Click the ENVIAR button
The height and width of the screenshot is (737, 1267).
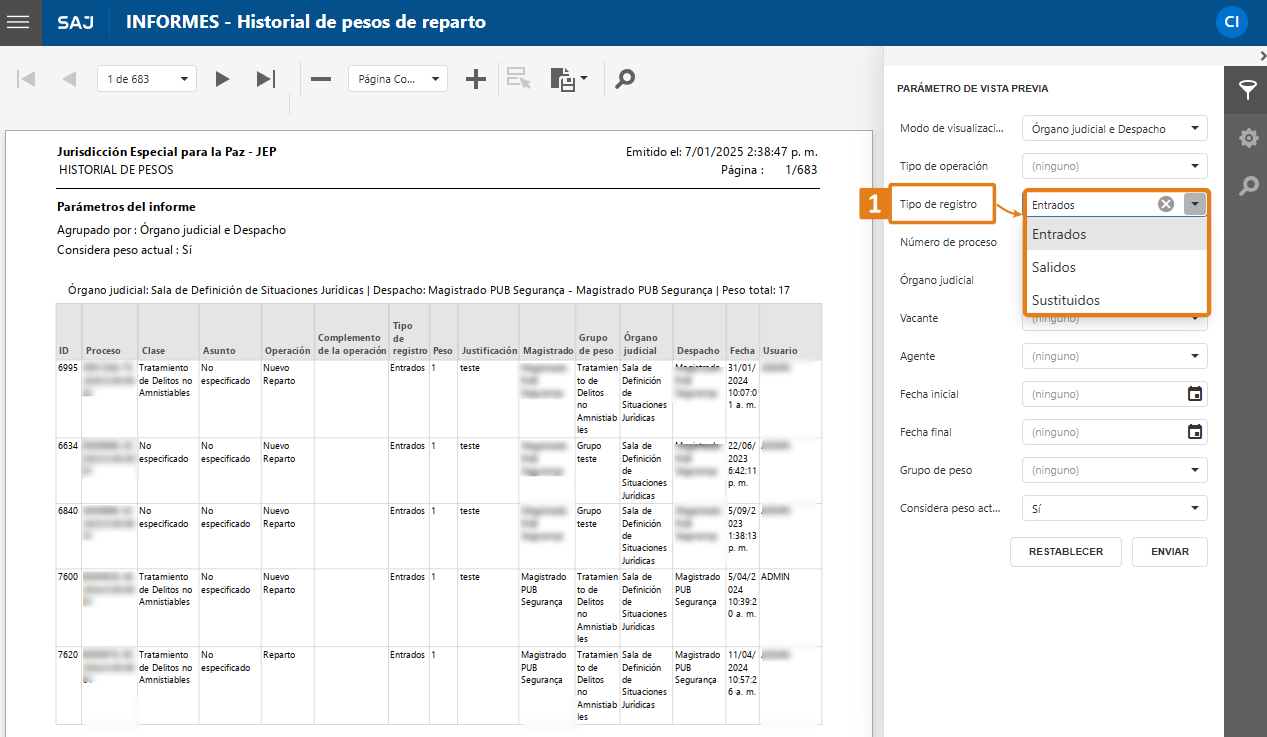(1169, 552)
